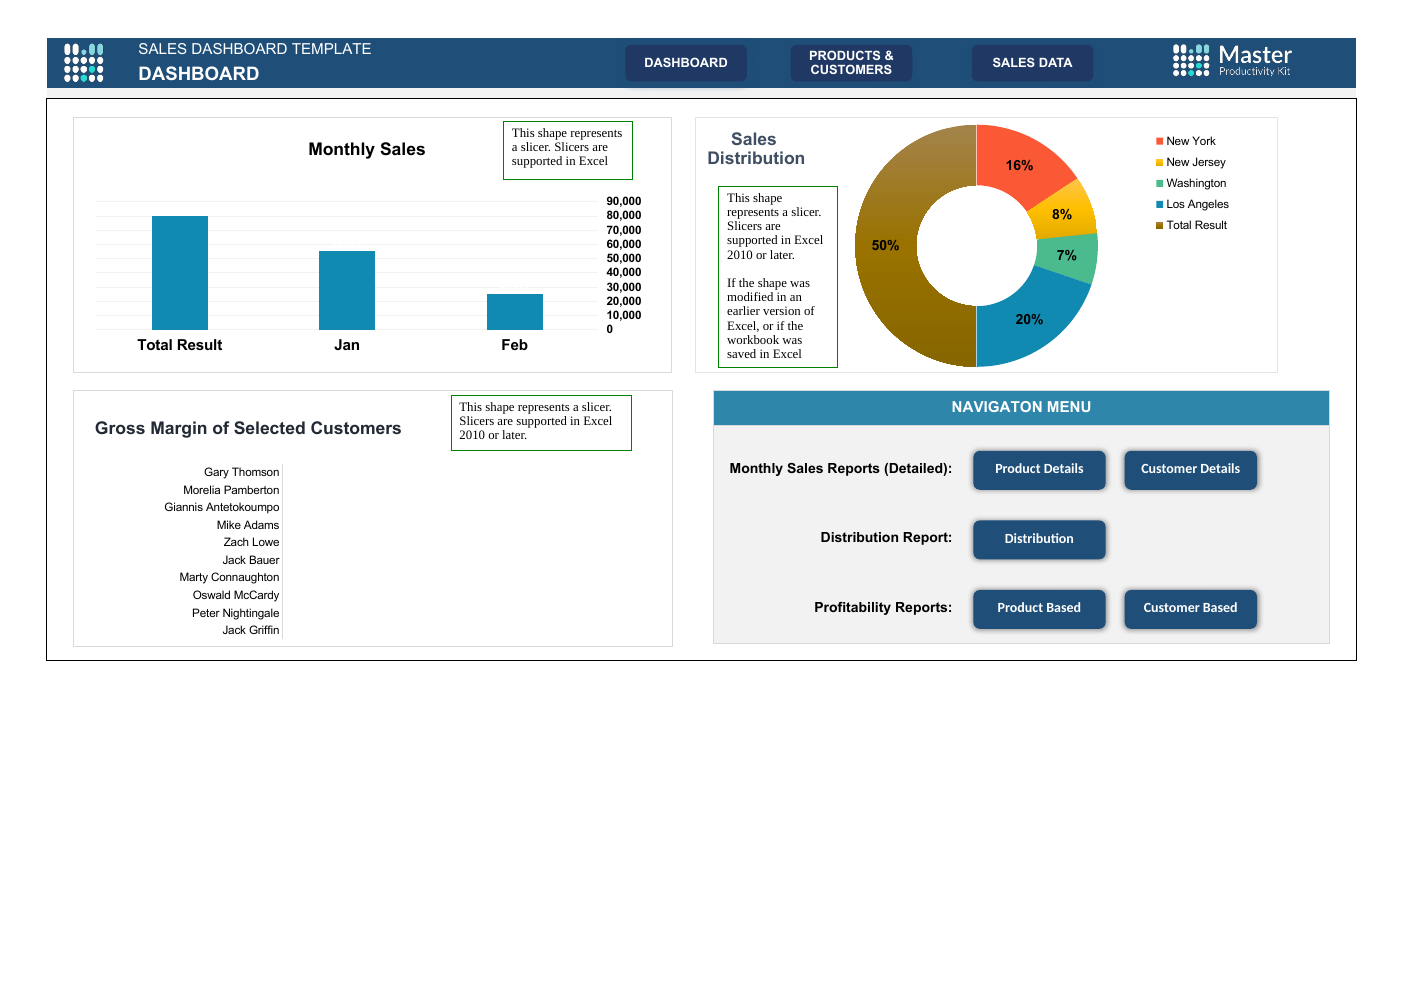The height and width of the screenshot is (993, 1404).
Task: Open Product Based profitability report
Action: 1039,608
